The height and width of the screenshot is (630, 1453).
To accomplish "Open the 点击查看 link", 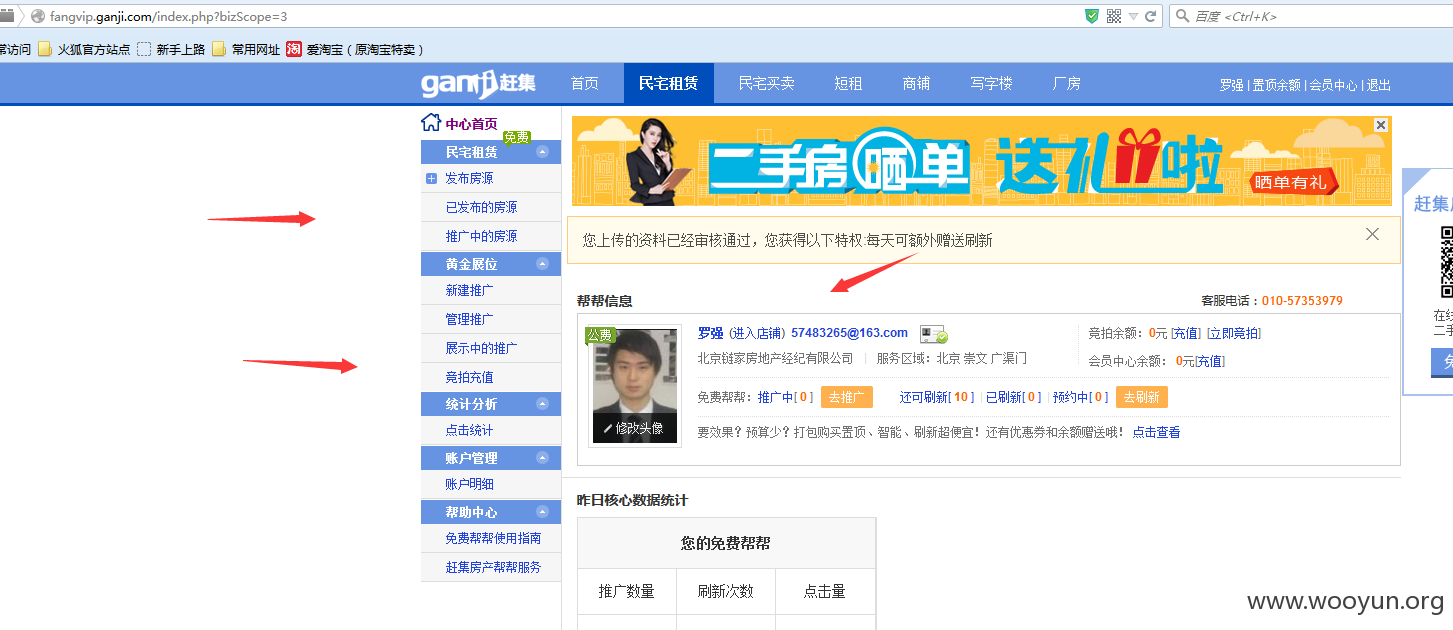I will [x=1156, y=433].
